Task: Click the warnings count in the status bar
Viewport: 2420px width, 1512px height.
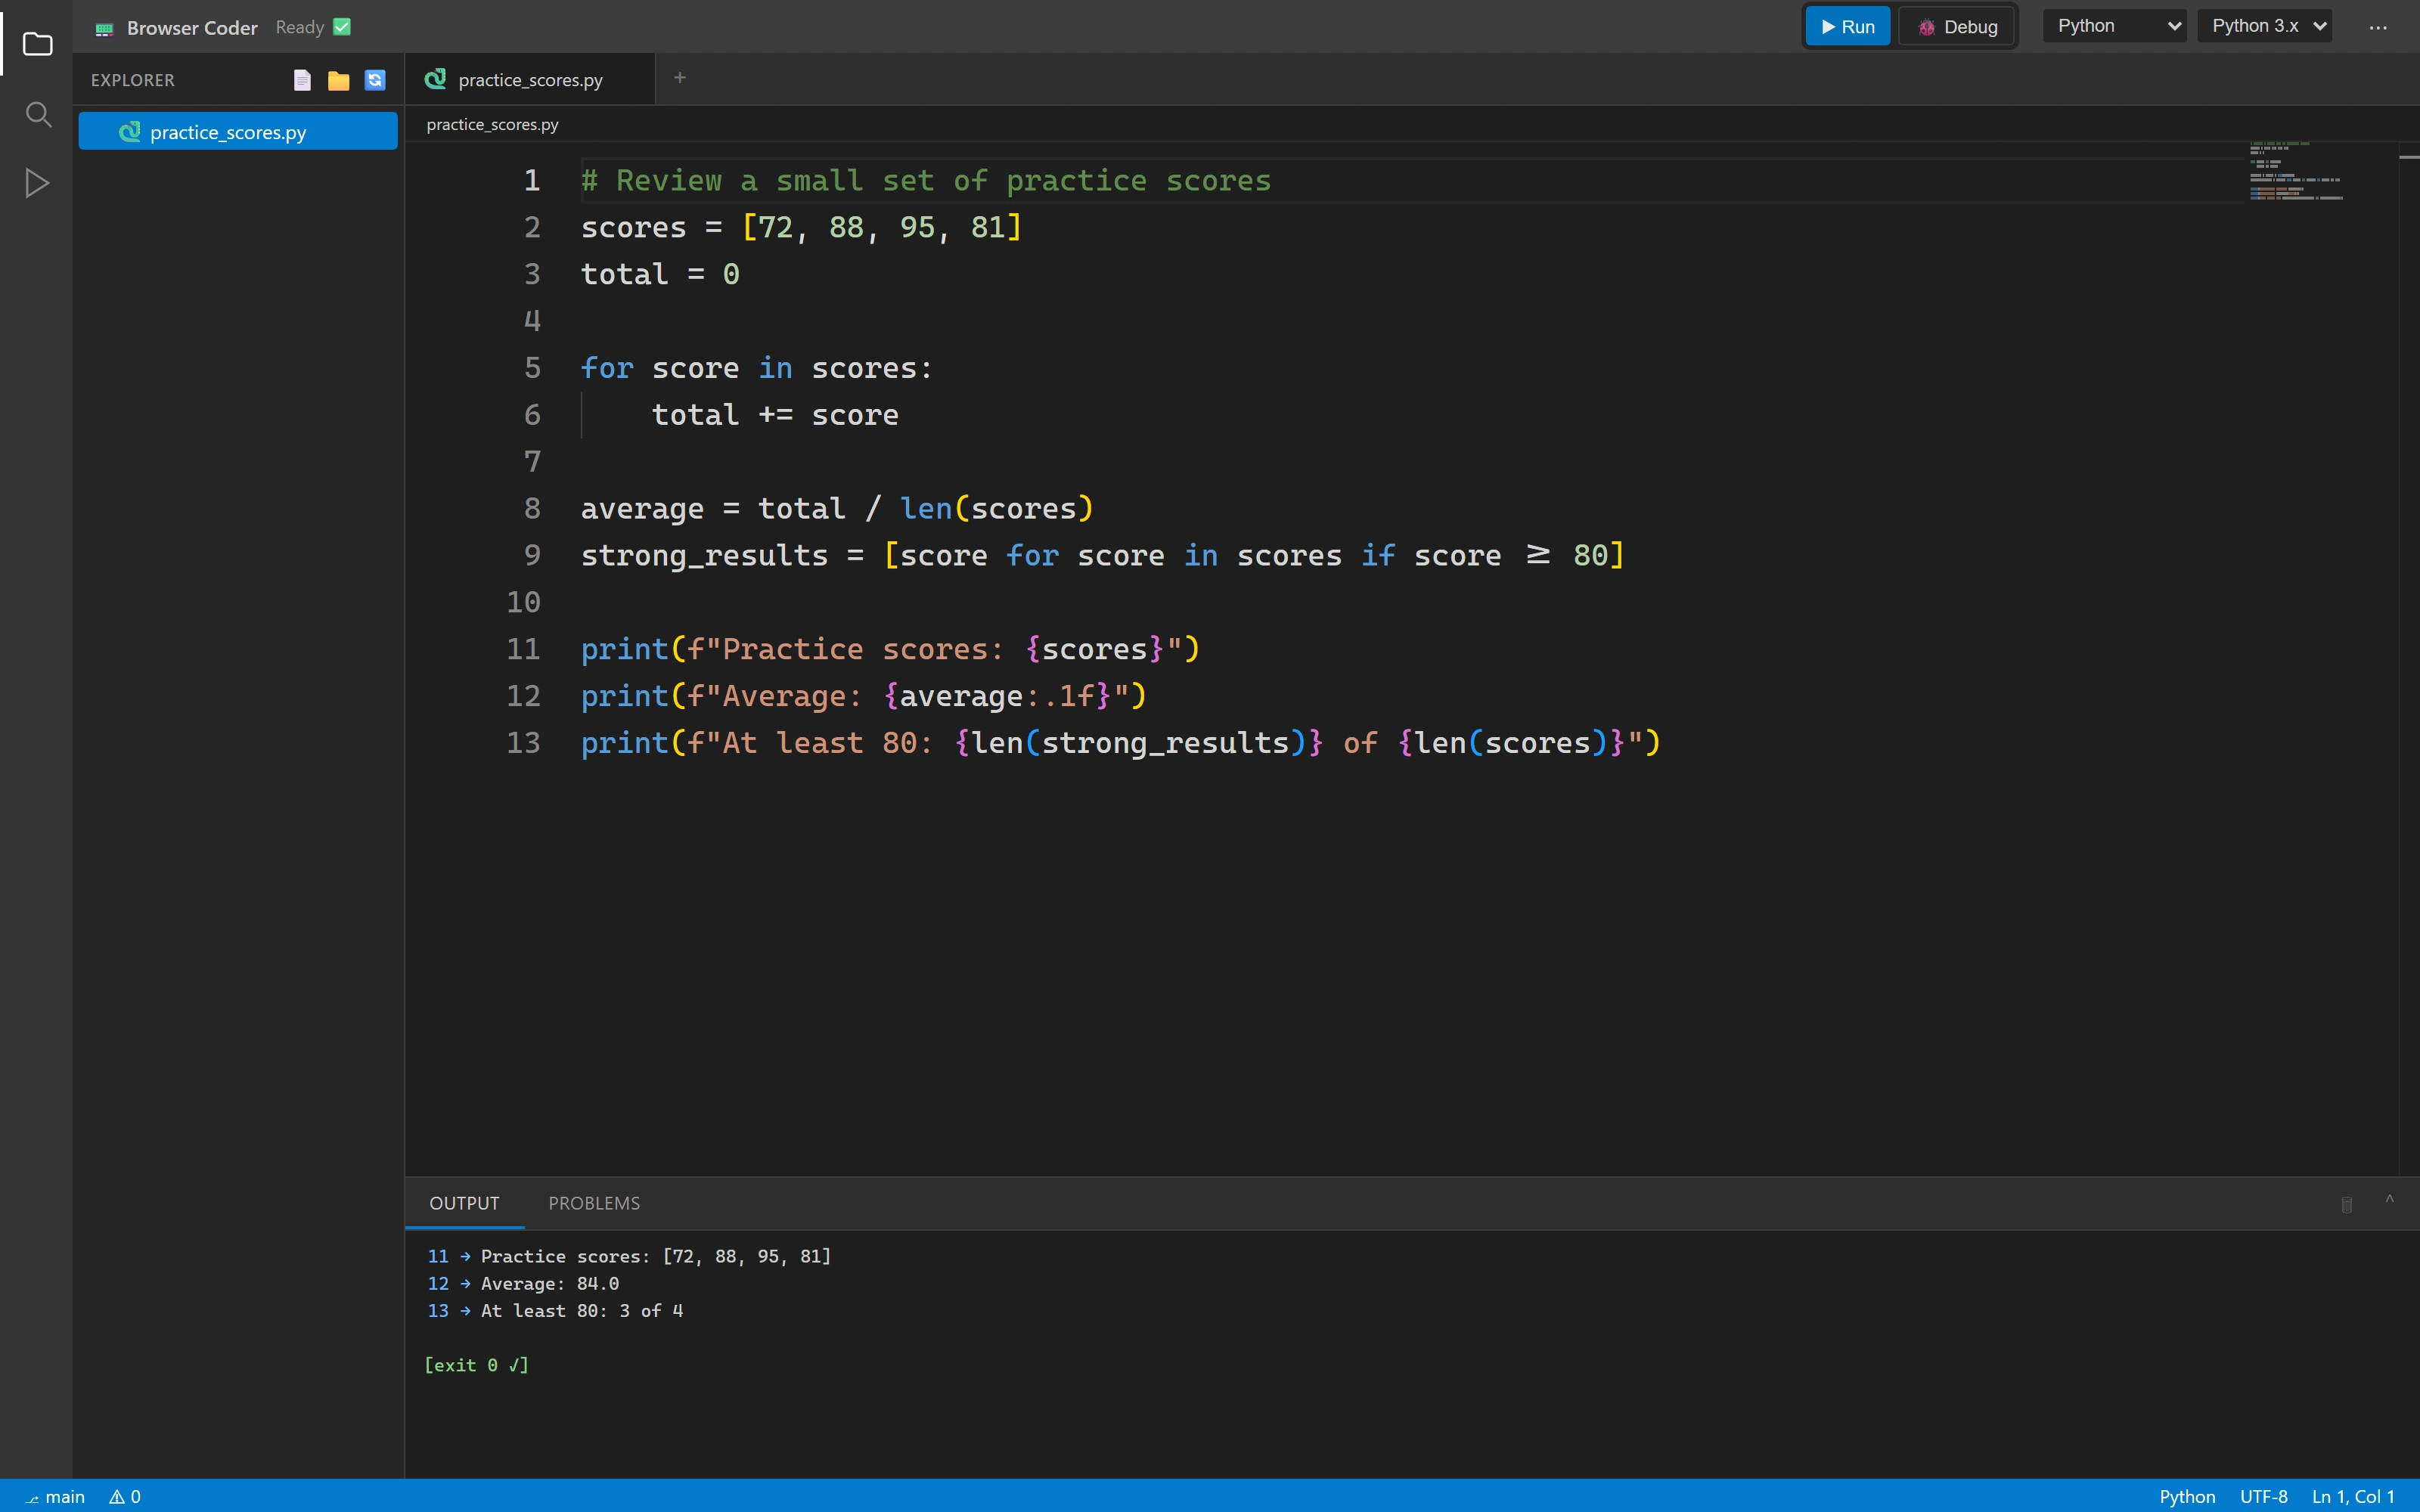Action: point(125,1496)
